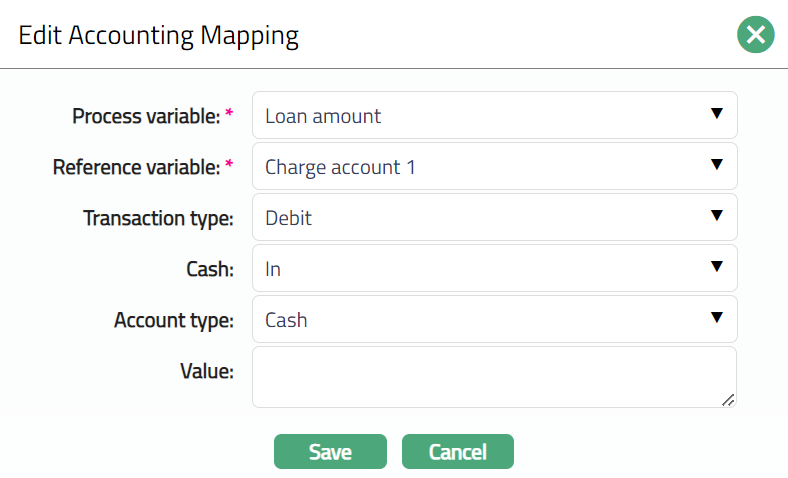Click the Transaction type dropdown arrow
The height and width of the screenshot is (478, 788).
pyautogui.click(x=716, y=217)
